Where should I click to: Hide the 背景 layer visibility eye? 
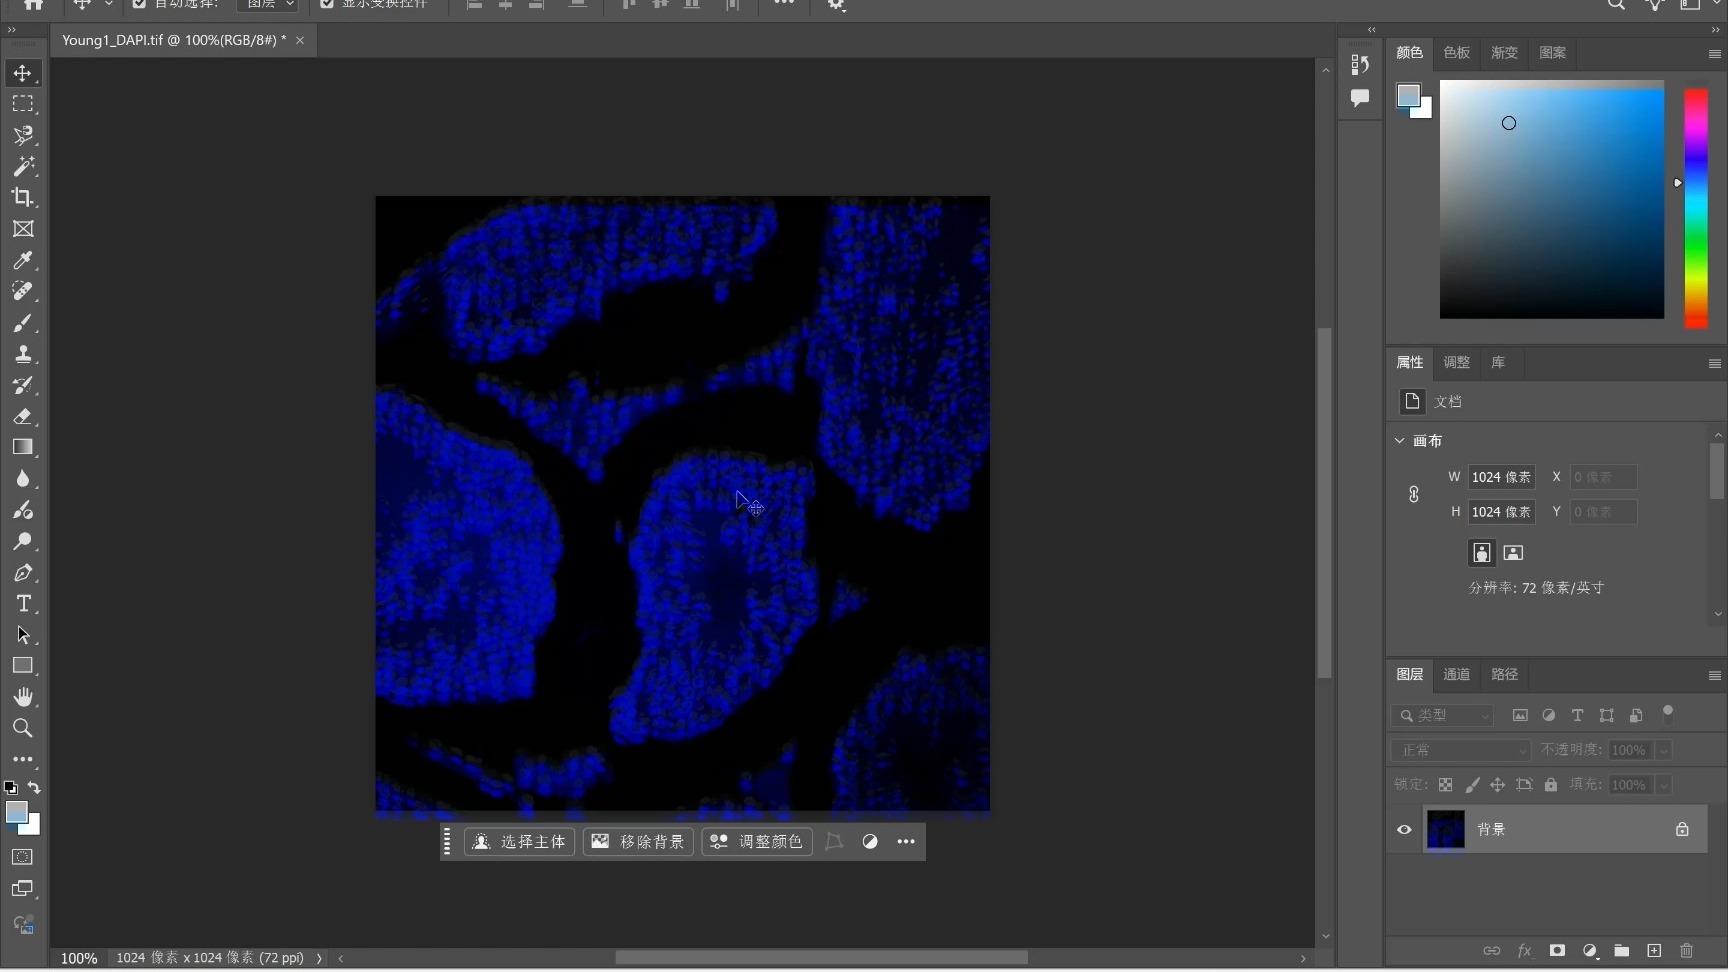pyautogui.click(x=1404, y=829)
